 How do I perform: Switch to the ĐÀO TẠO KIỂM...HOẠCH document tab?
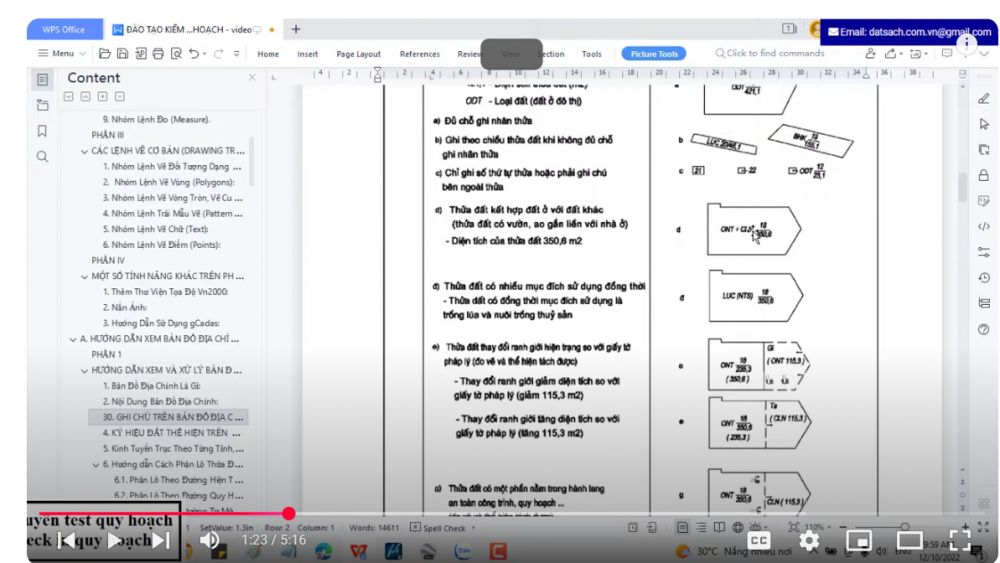[191, 29]
